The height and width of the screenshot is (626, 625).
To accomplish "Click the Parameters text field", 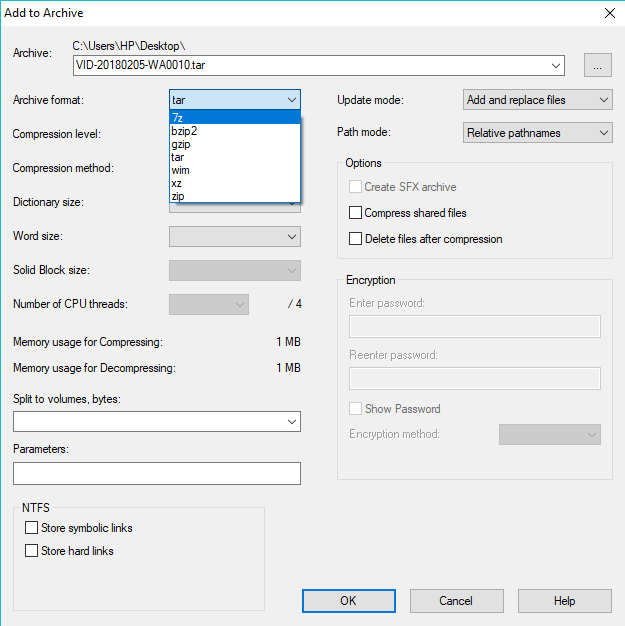I will tap(157, 473).
